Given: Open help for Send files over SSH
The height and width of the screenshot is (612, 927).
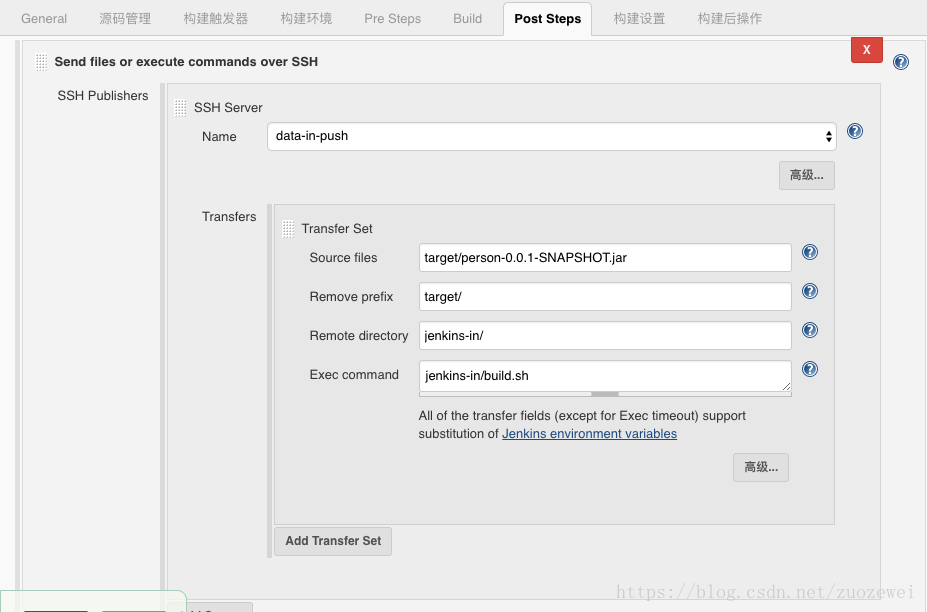Looking at the screenshot, I should 901,62.
